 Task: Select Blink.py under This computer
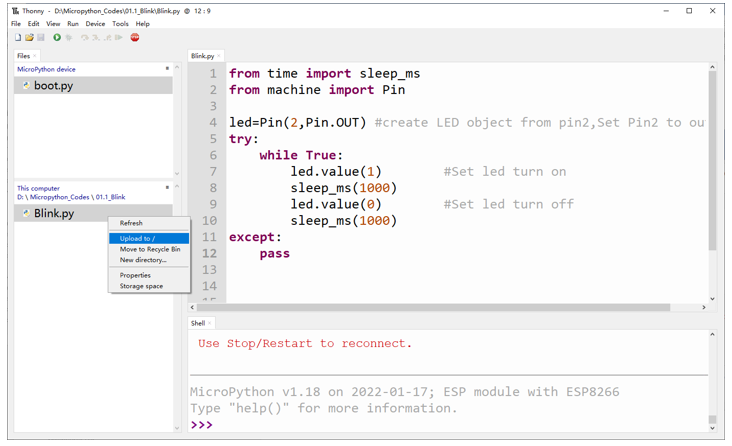[93, 213]
